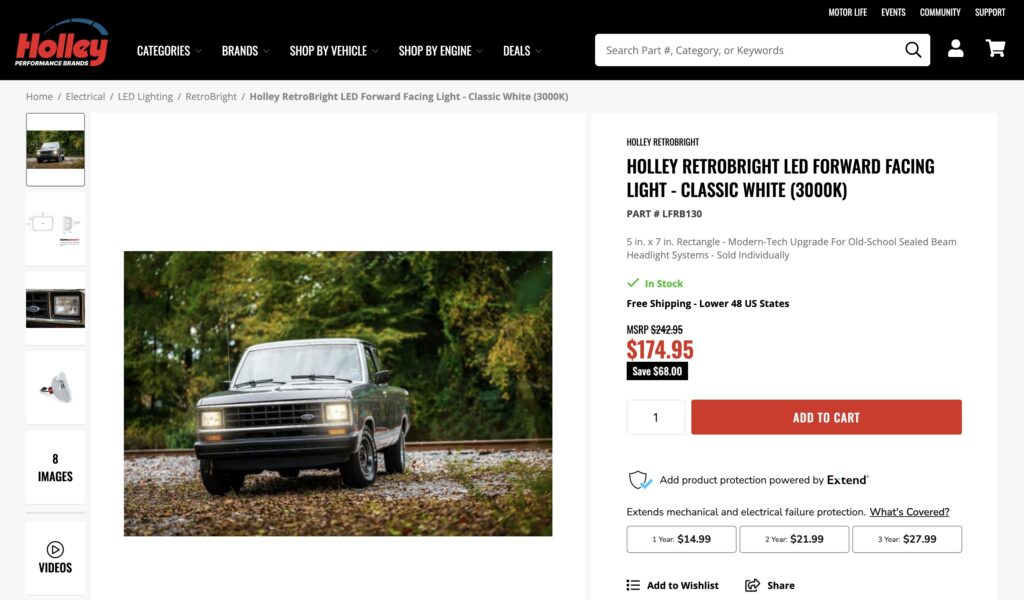Expand the Shop By Engine dropdown
Viewport: 1024px width, 600px height.
click(x=441, y=51)
